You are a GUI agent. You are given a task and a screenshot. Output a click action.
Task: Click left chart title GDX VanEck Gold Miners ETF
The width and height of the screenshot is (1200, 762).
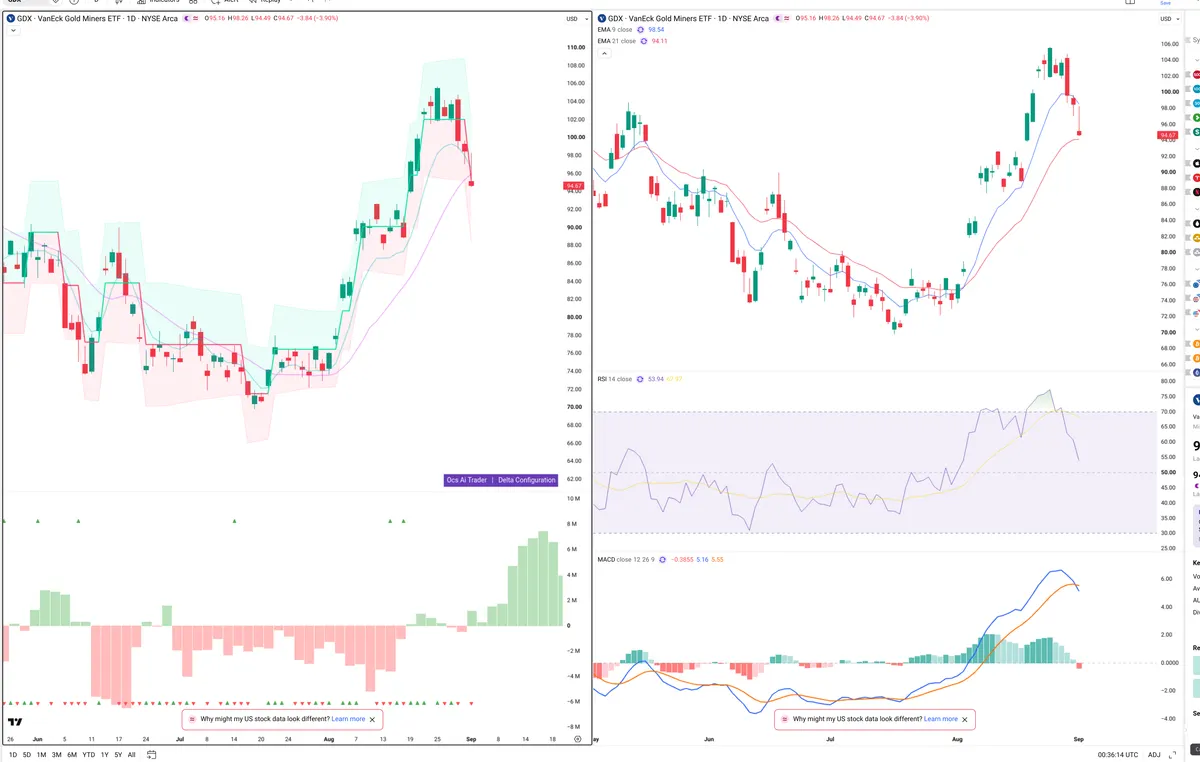click(97, 18)
